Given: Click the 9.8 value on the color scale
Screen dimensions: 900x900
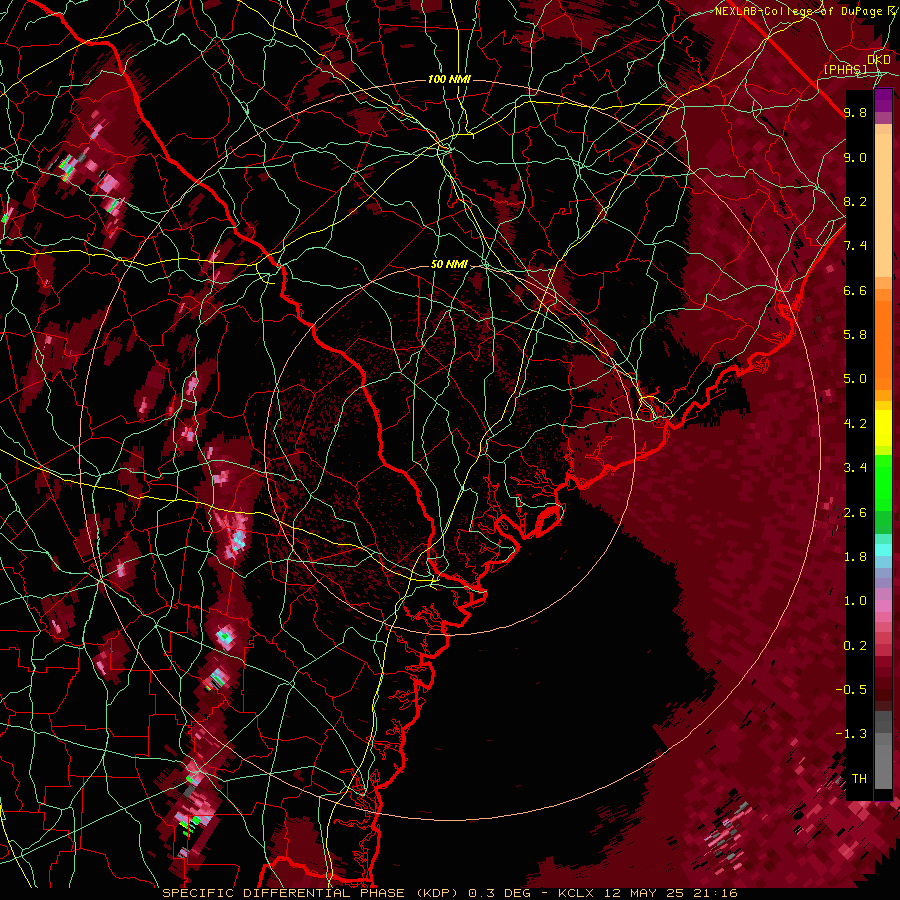Looking at the screenshot, I should 855,112.
